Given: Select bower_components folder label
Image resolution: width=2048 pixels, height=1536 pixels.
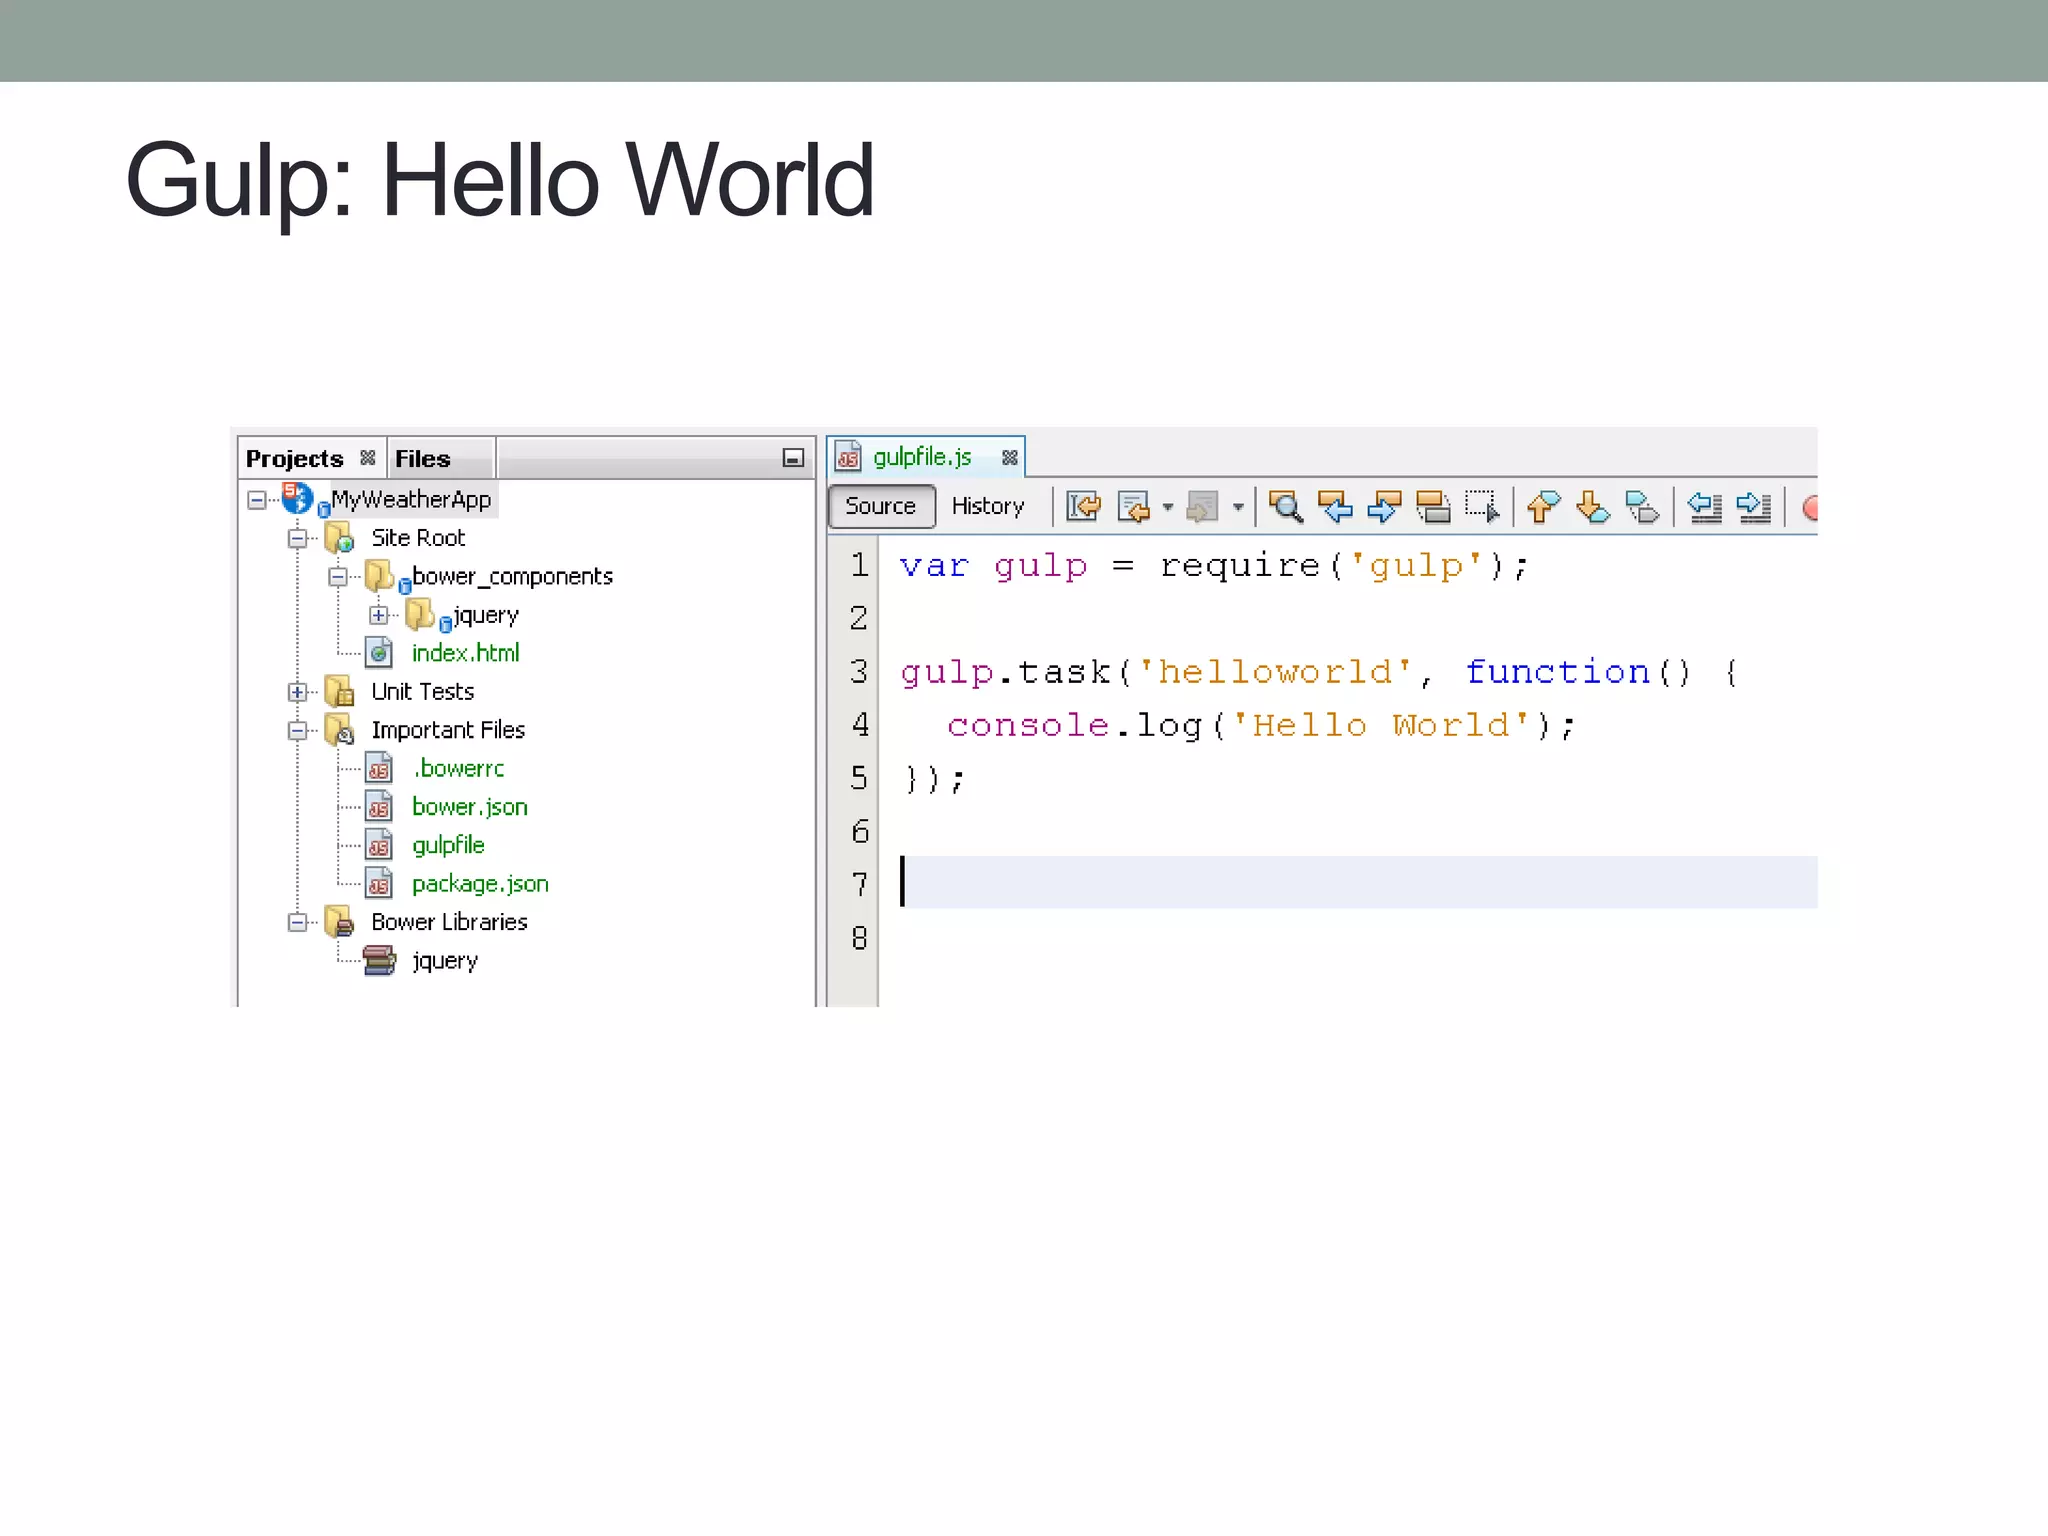Looking at the screenshot, I should tap(512, 576).
